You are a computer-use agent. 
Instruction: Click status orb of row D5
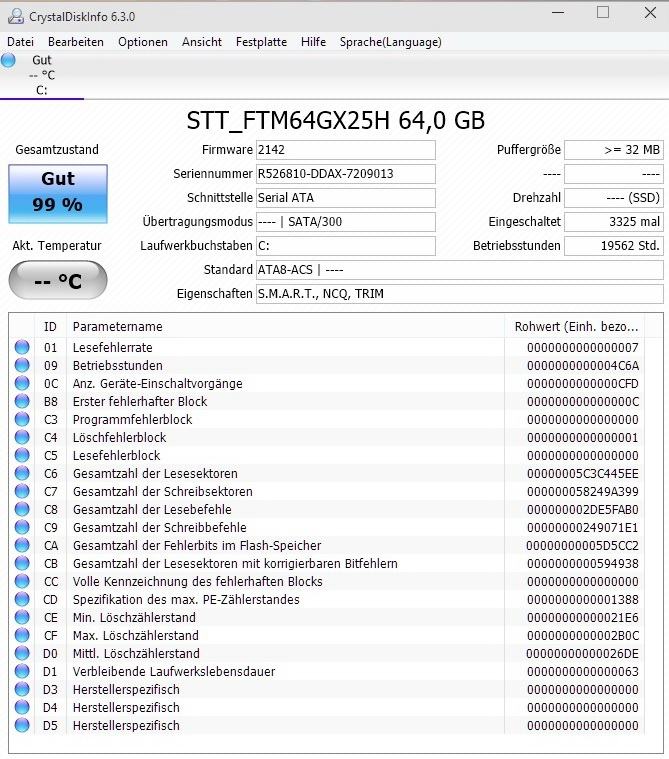pyautogui.click(x=22, y=725)
